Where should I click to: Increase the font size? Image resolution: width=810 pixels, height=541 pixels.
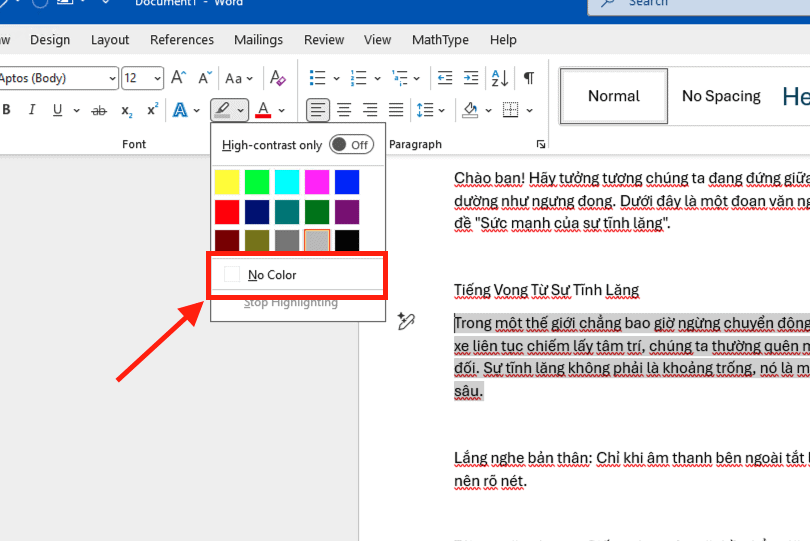178,78
